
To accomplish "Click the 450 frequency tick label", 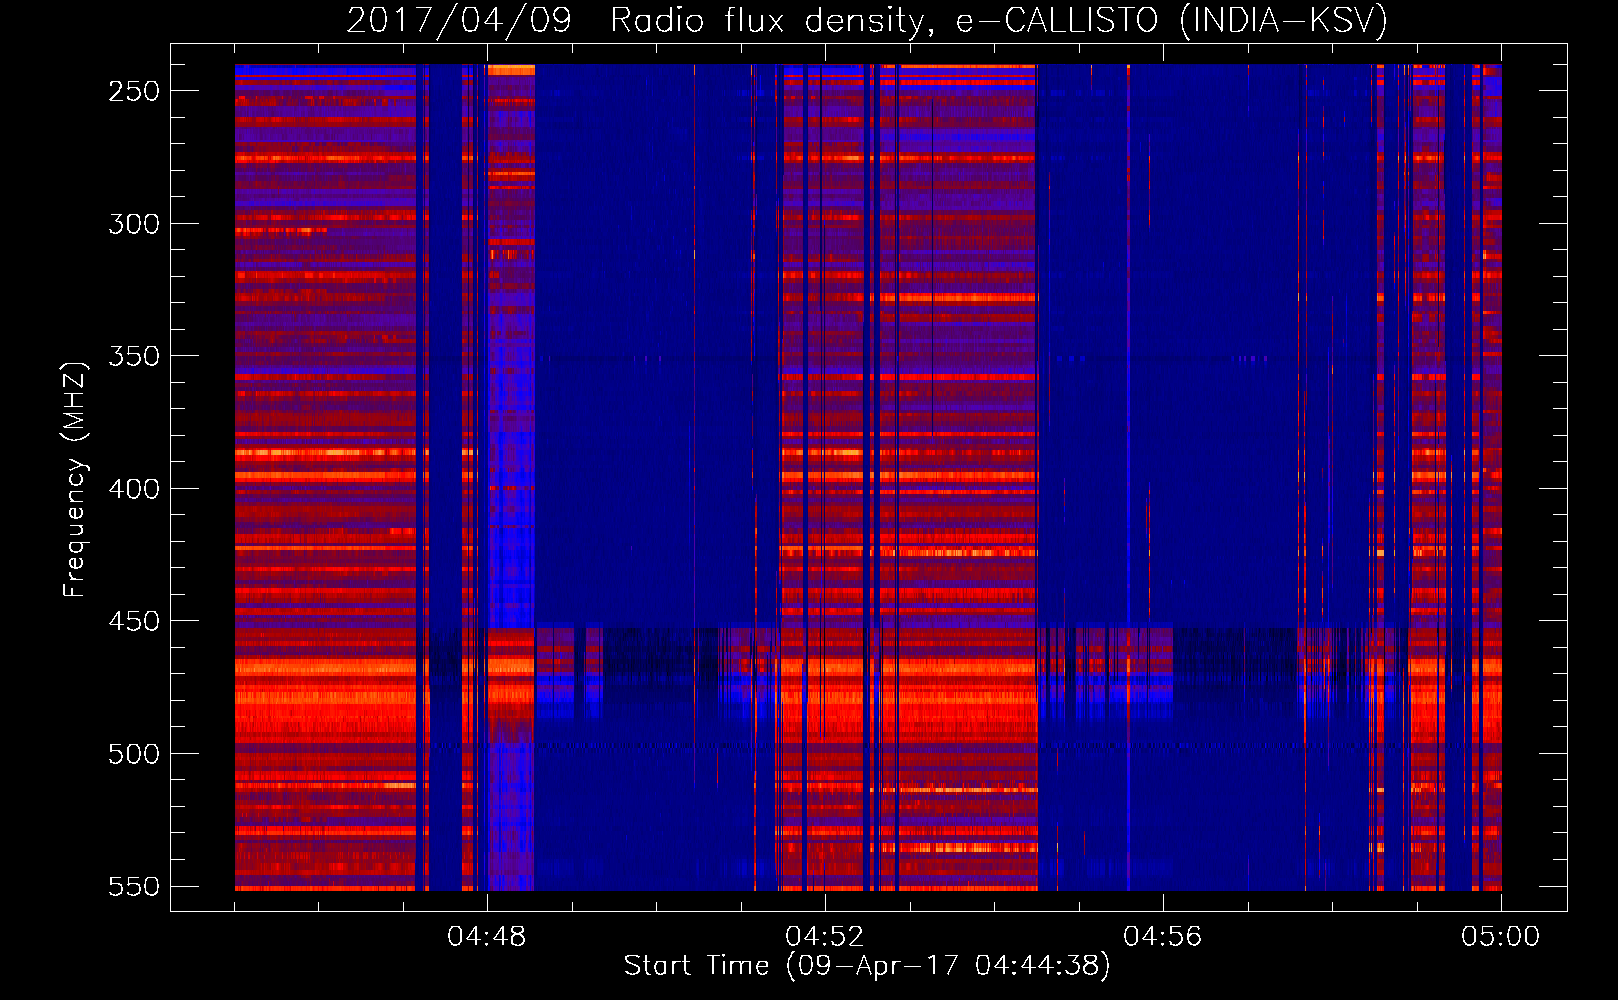I will coord(134,621).
